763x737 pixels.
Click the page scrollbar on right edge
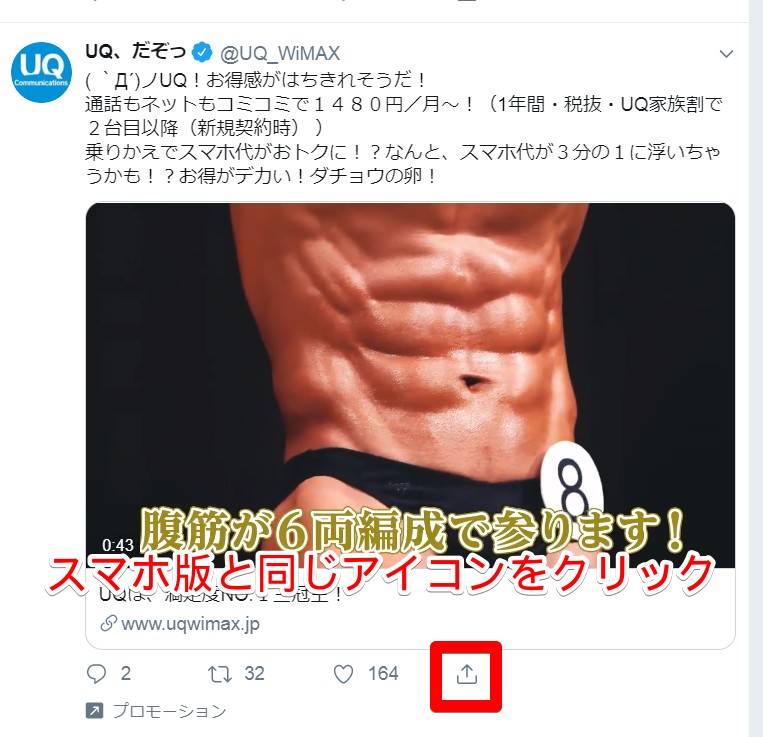756,368
